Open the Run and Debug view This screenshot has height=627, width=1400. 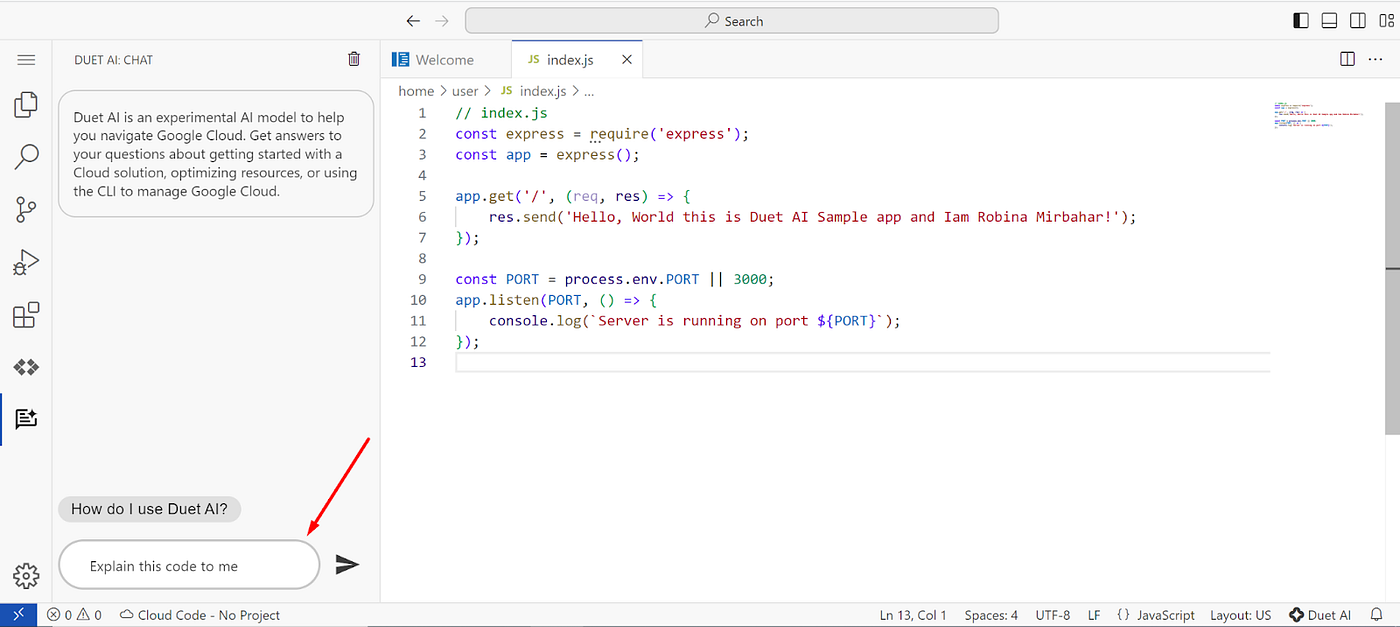tap(26, 262)
